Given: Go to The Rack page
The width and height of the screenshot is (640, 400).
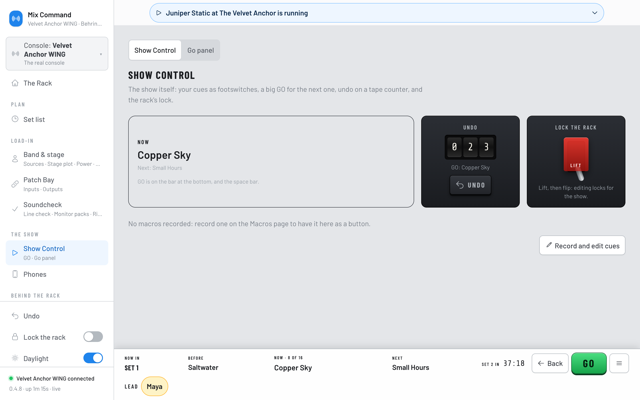Looking at the screenshot, I should [57, 83].
